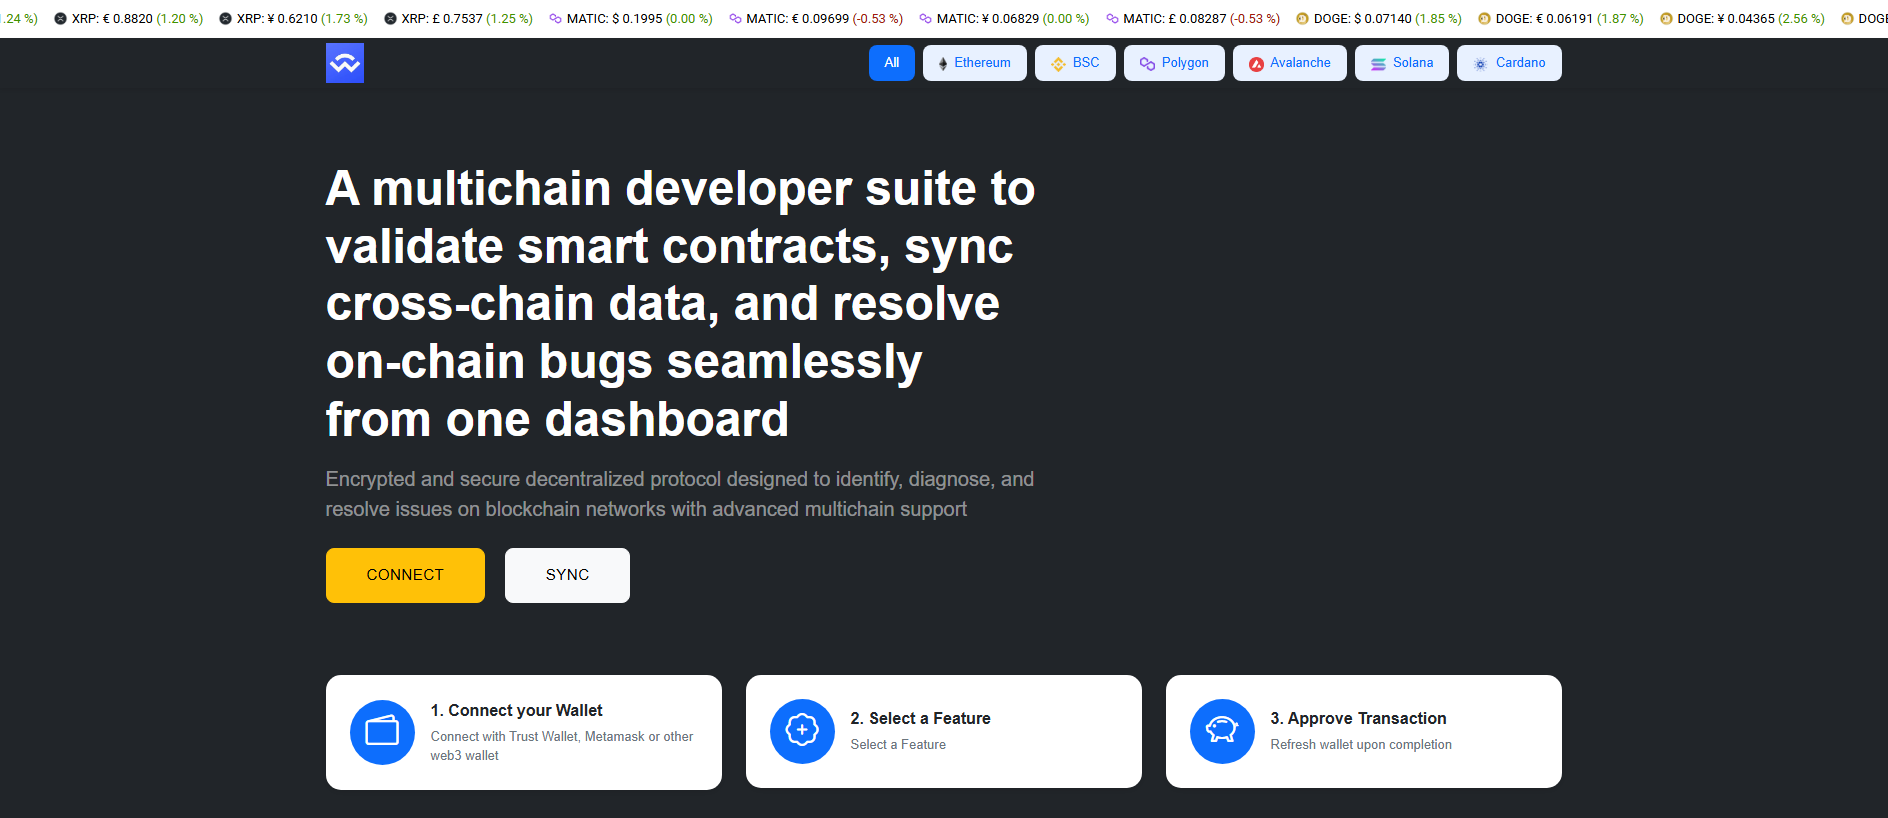Click the MATIC € 0.09699 ticker entry

click(x=816, y=19)
